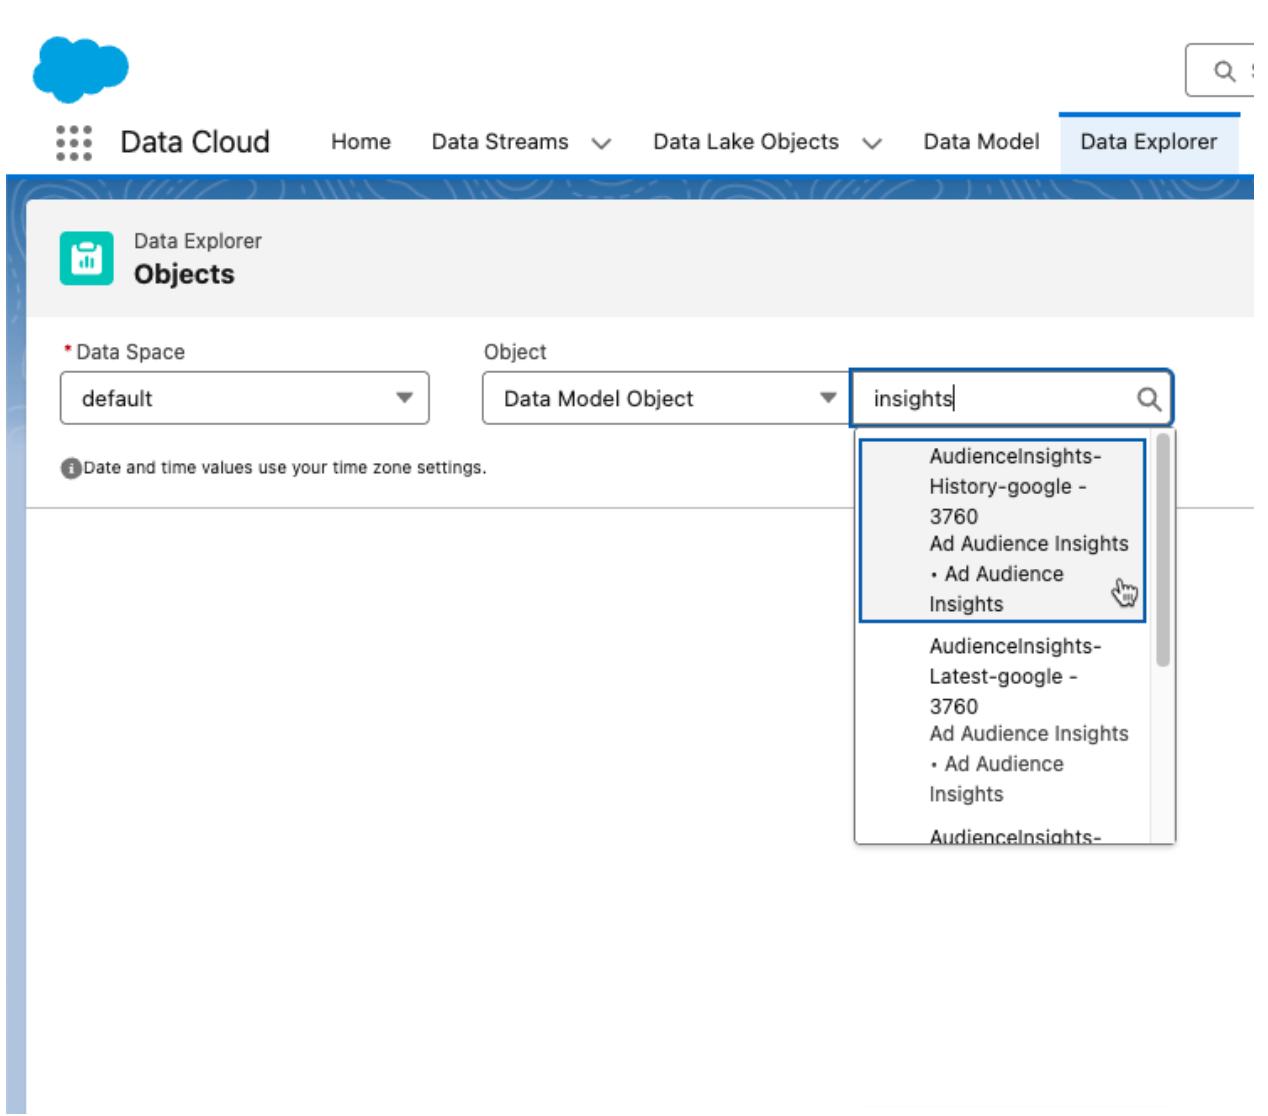The width and height of the screenshot is (1268, 1116).
Task: Click the object search field containing insights
Action: pos(1011,398)
